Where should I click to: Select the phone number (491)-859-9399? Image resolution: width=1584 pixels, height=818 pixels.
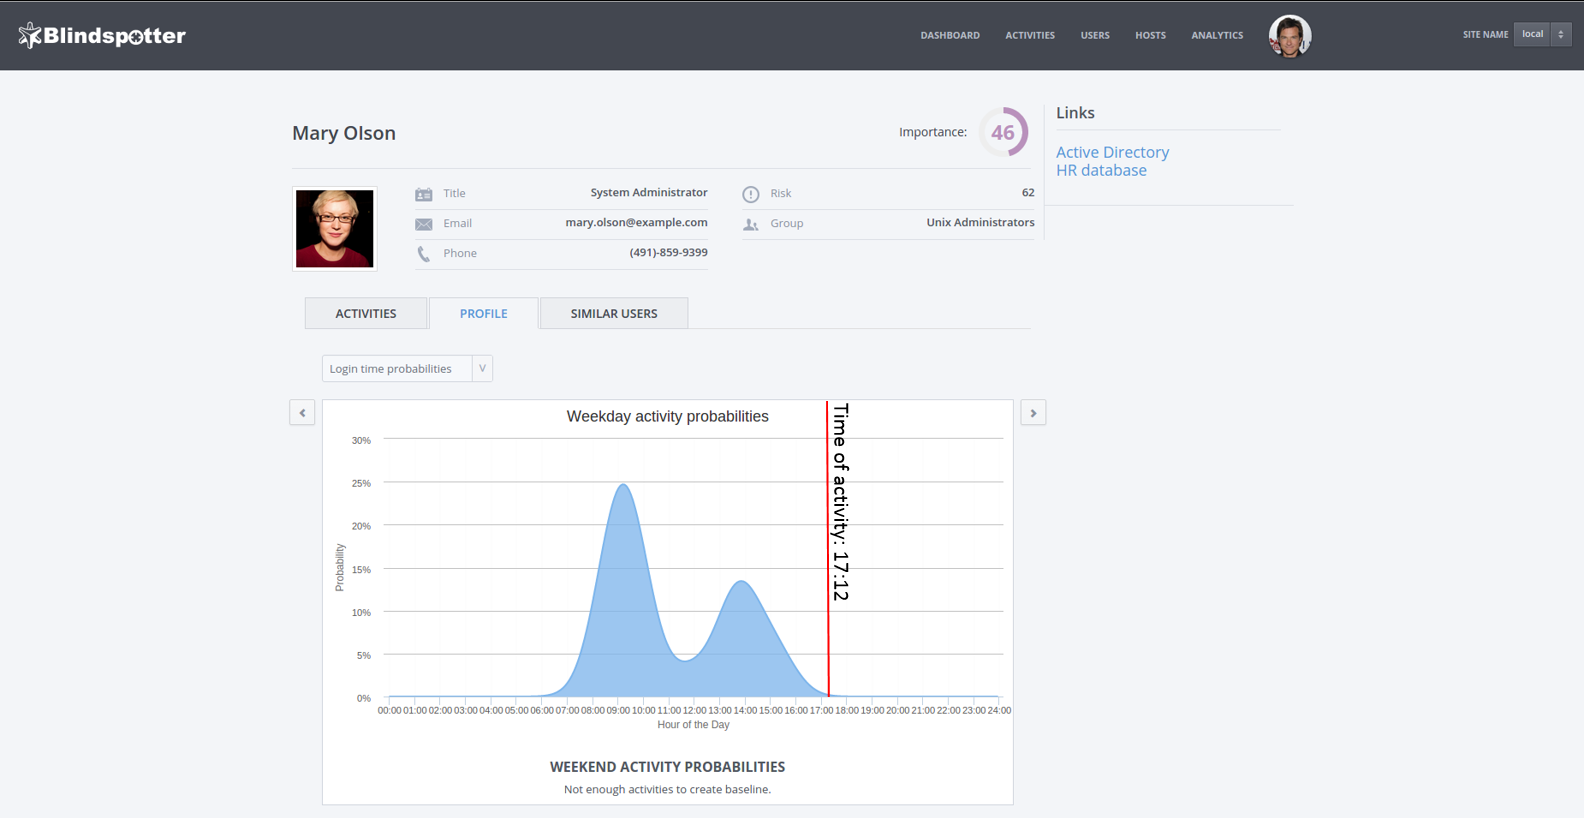pos(668,252)
